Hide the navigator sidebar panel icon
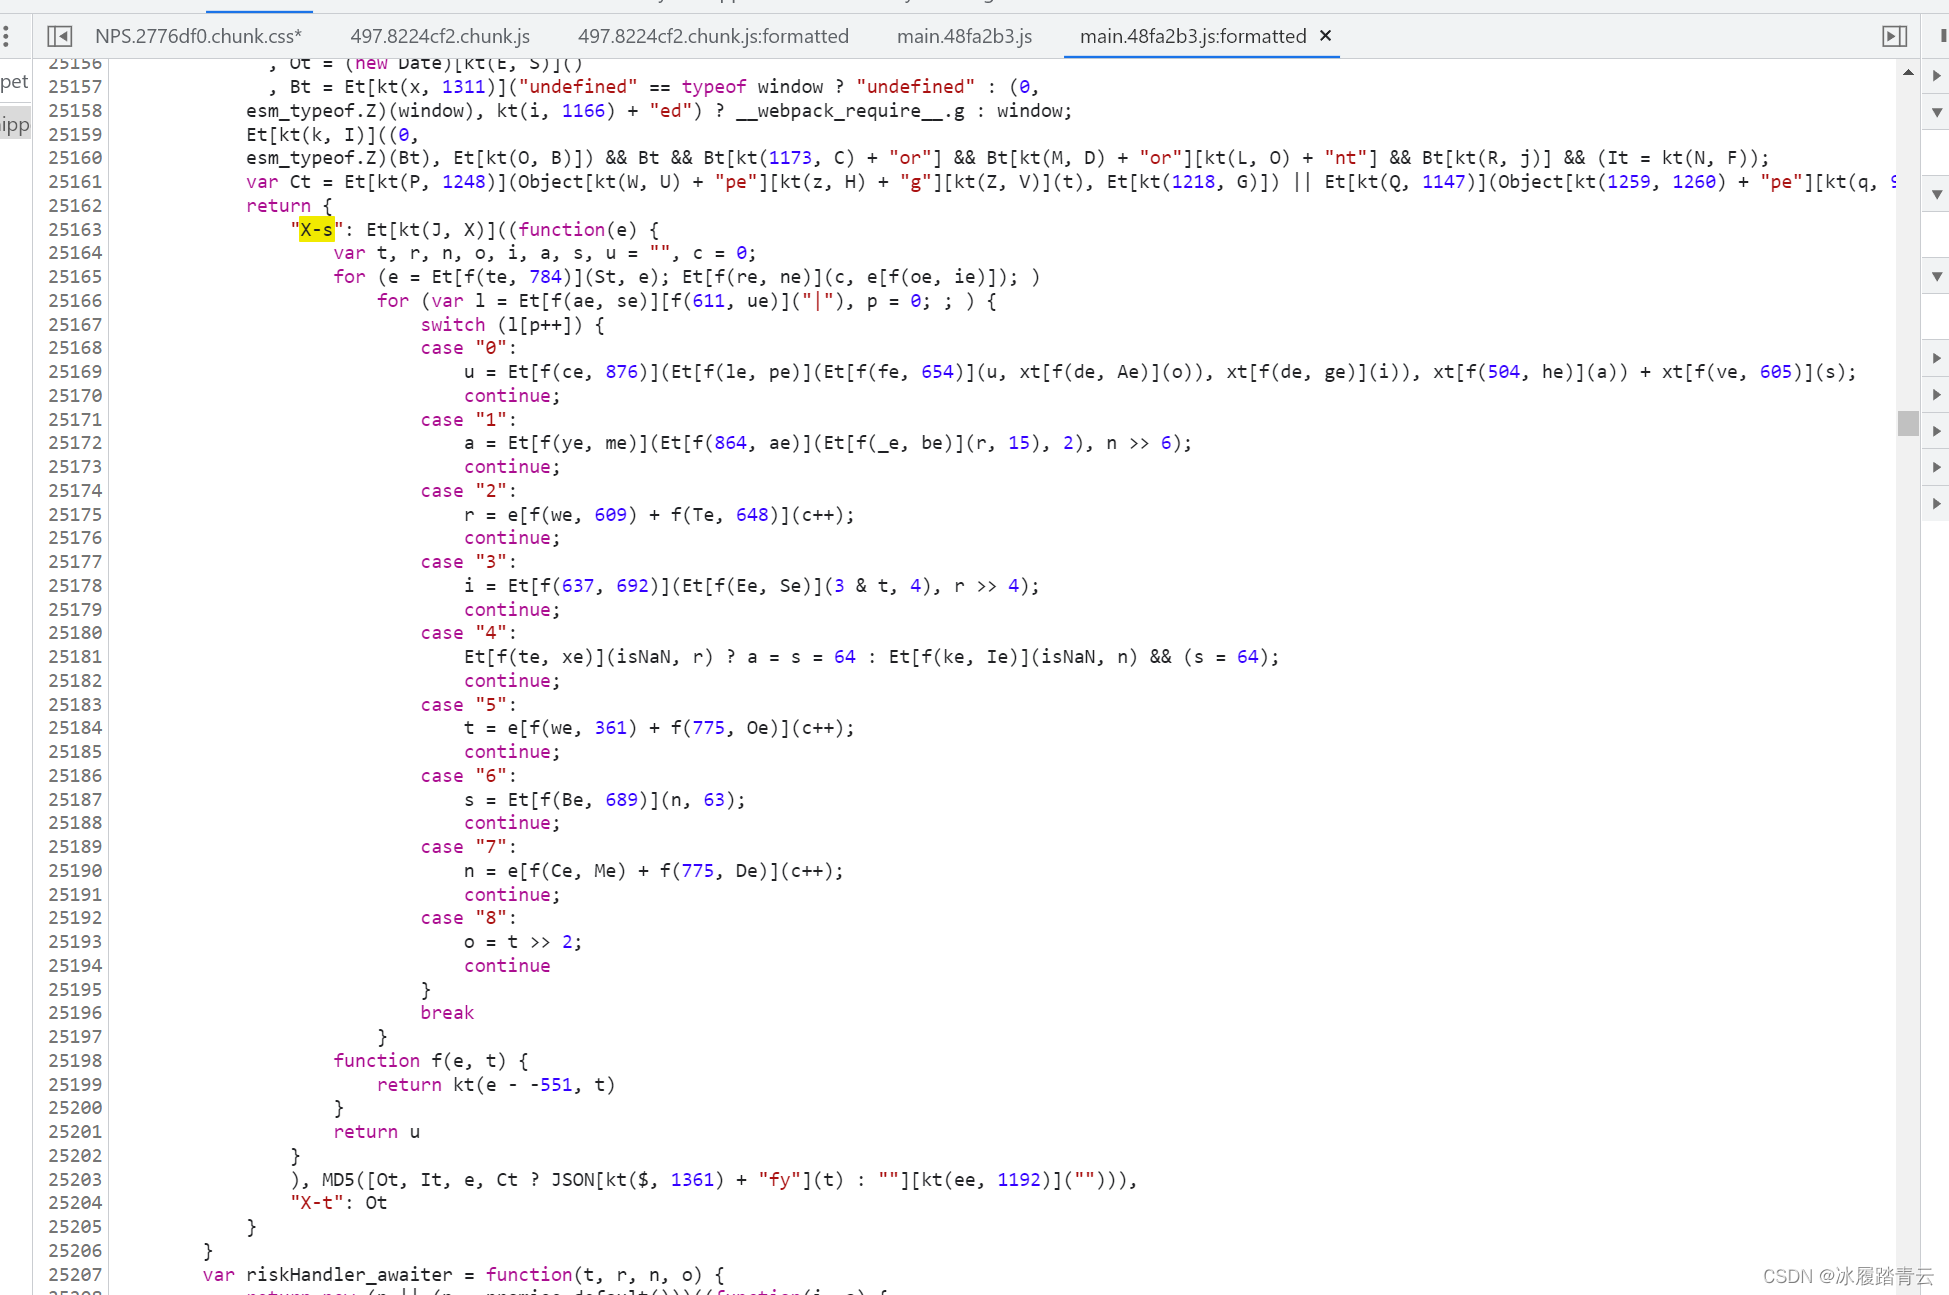The height and width of the screenshot is (1295, 1949). 60,37
